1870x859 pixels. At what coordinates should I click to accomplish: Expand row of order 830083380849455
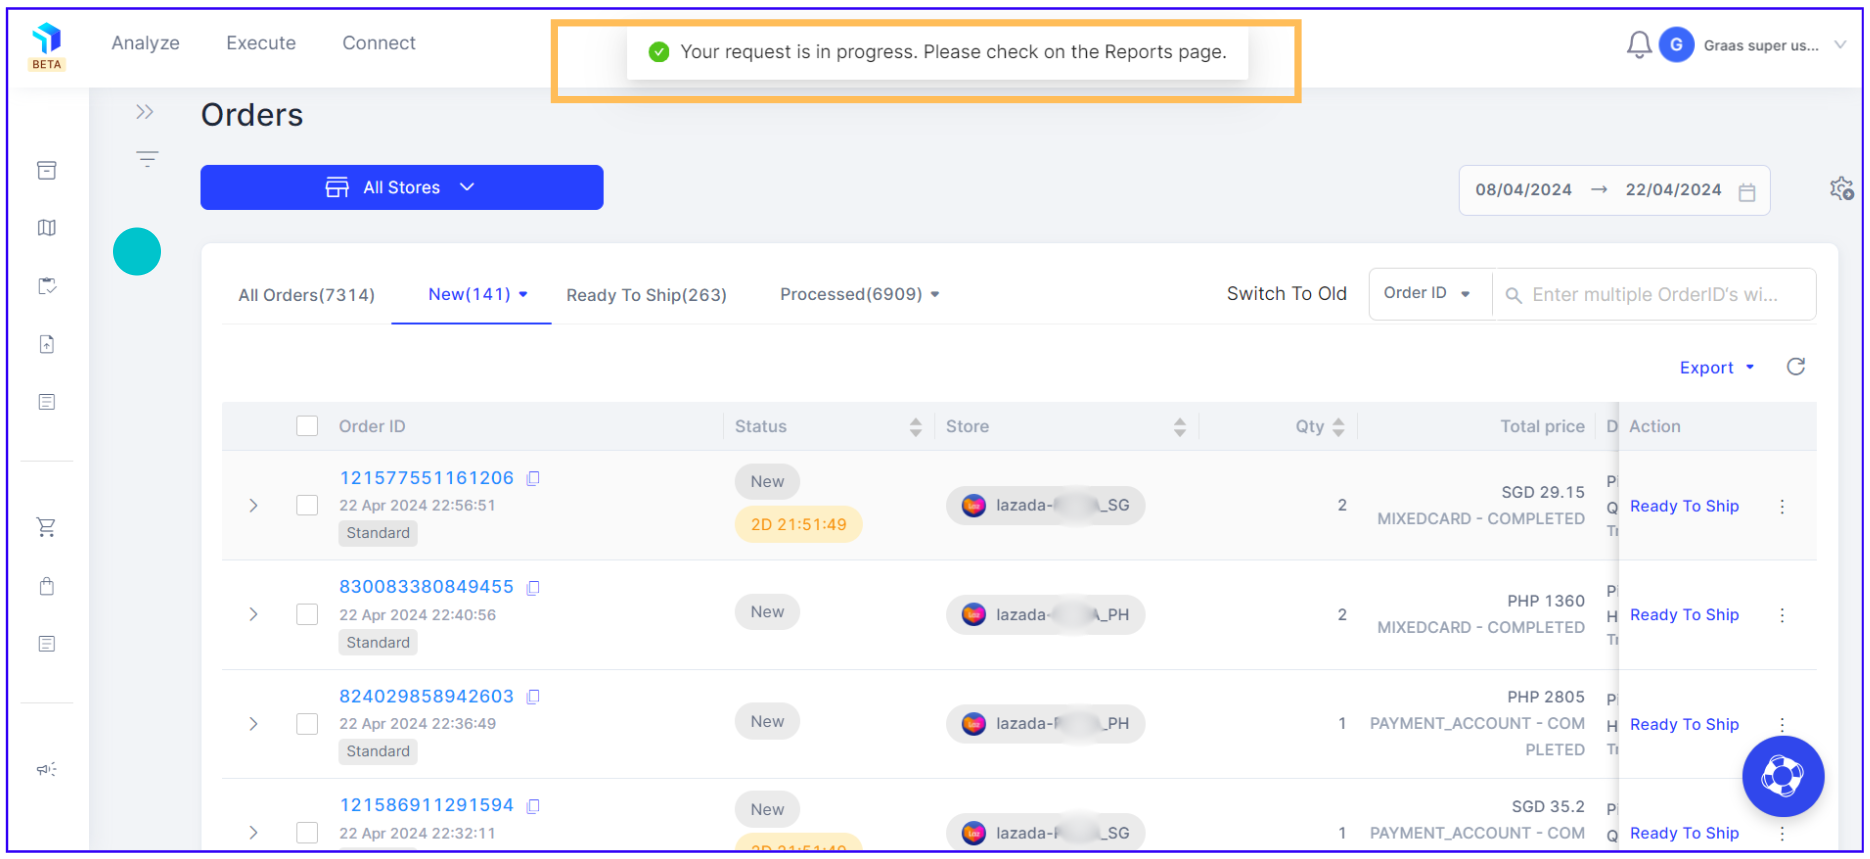point(253,614)
